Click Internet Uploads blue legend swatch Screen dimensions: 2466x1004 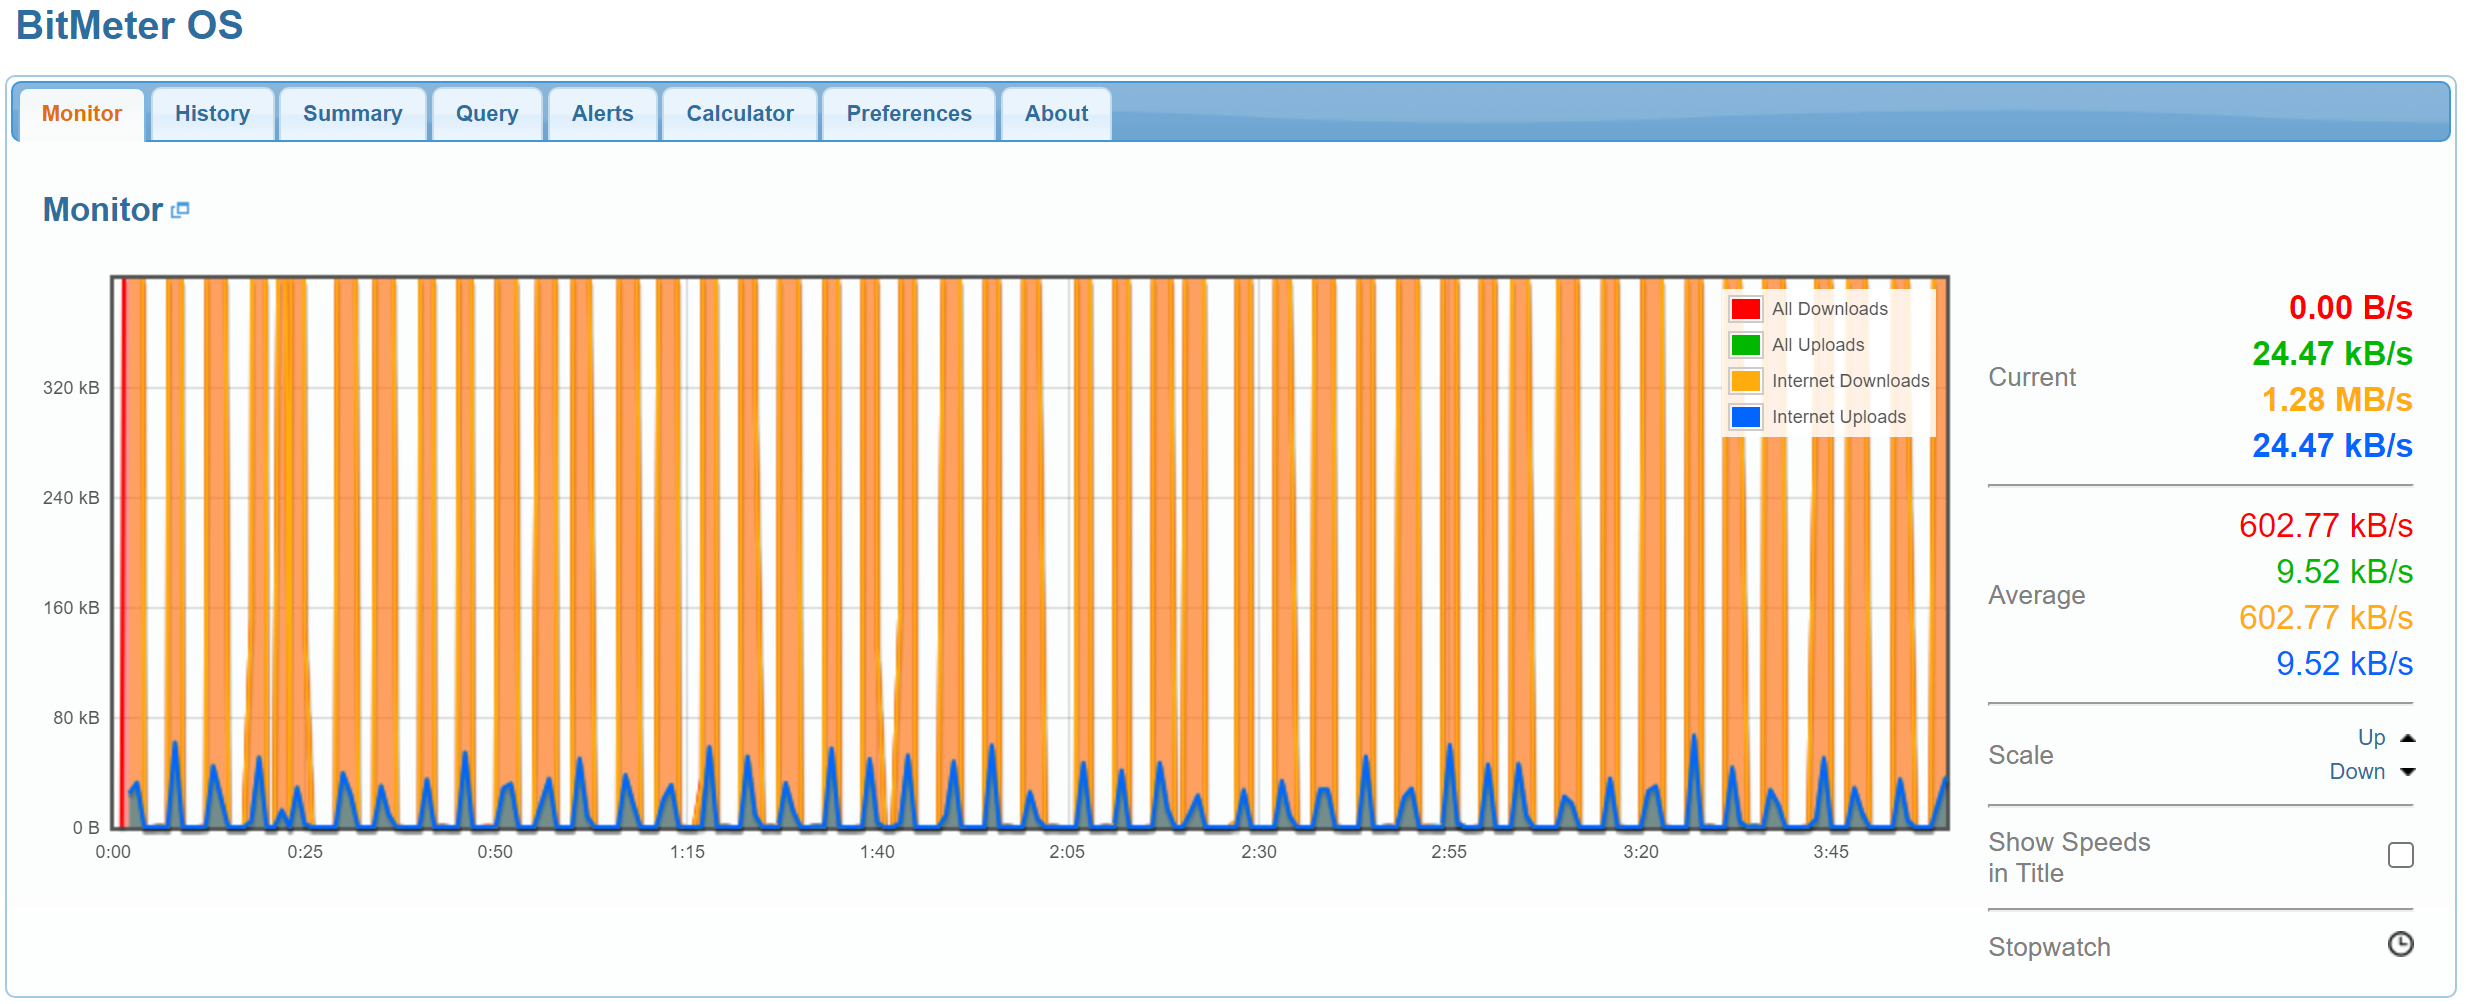tap(1745, 417)
